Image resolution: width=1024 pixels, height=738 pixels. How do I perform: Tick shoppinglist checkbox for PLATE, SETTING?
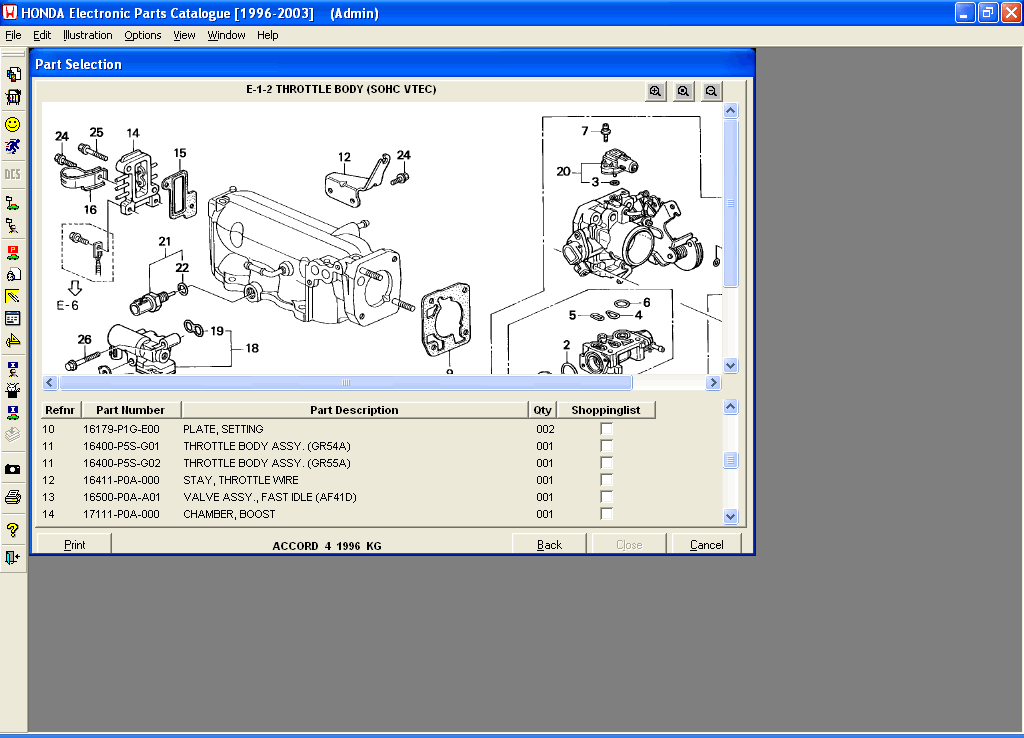607,429
